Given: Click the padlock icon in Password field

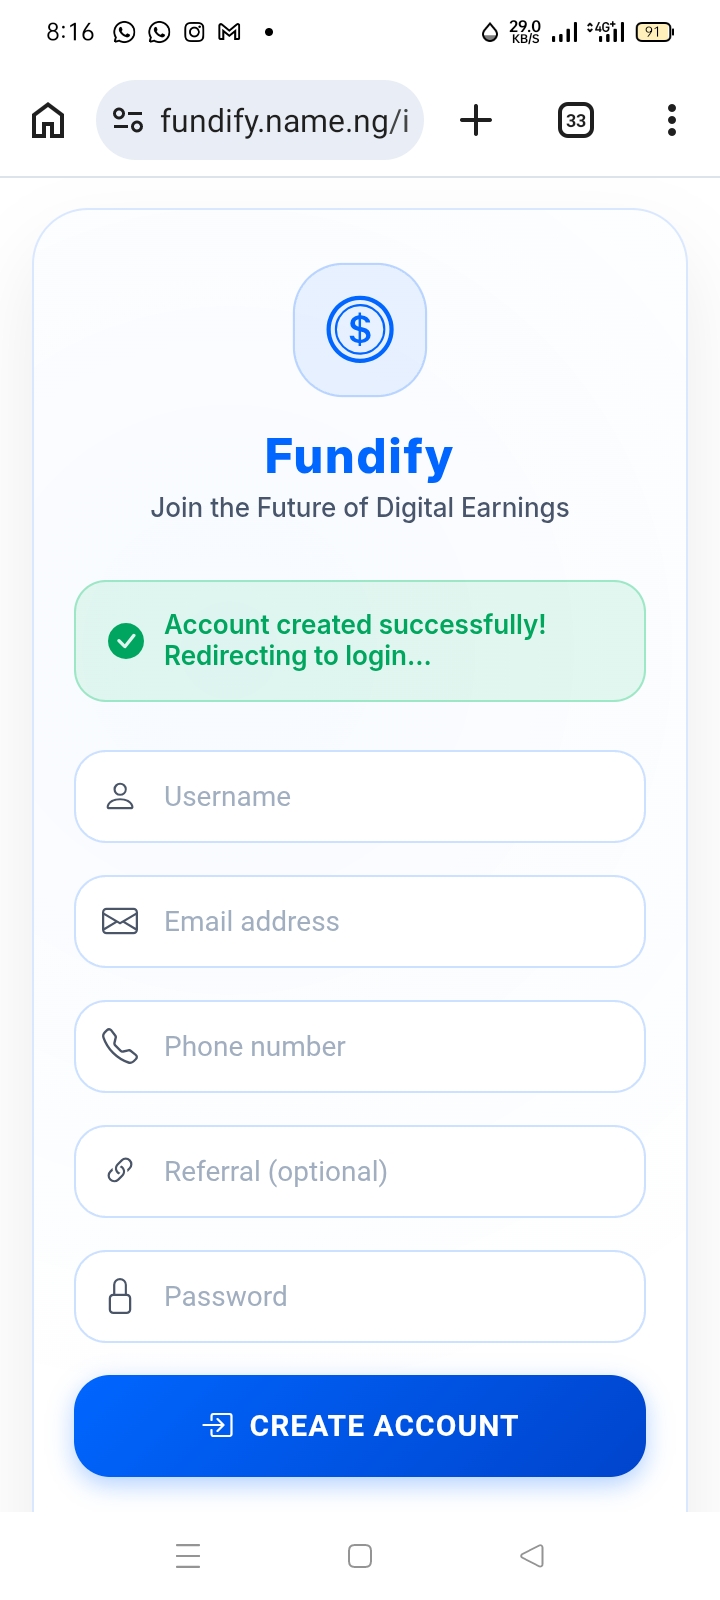Looking at the screenshot, I should click(120, 1296).
